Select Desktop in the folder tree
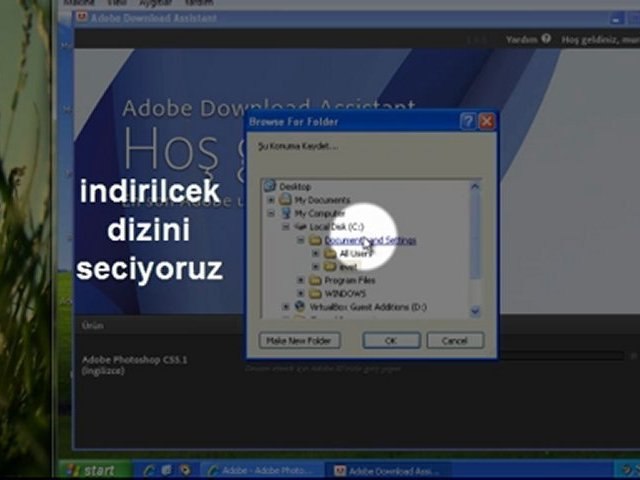640x480 pixels. pos(295,187)
